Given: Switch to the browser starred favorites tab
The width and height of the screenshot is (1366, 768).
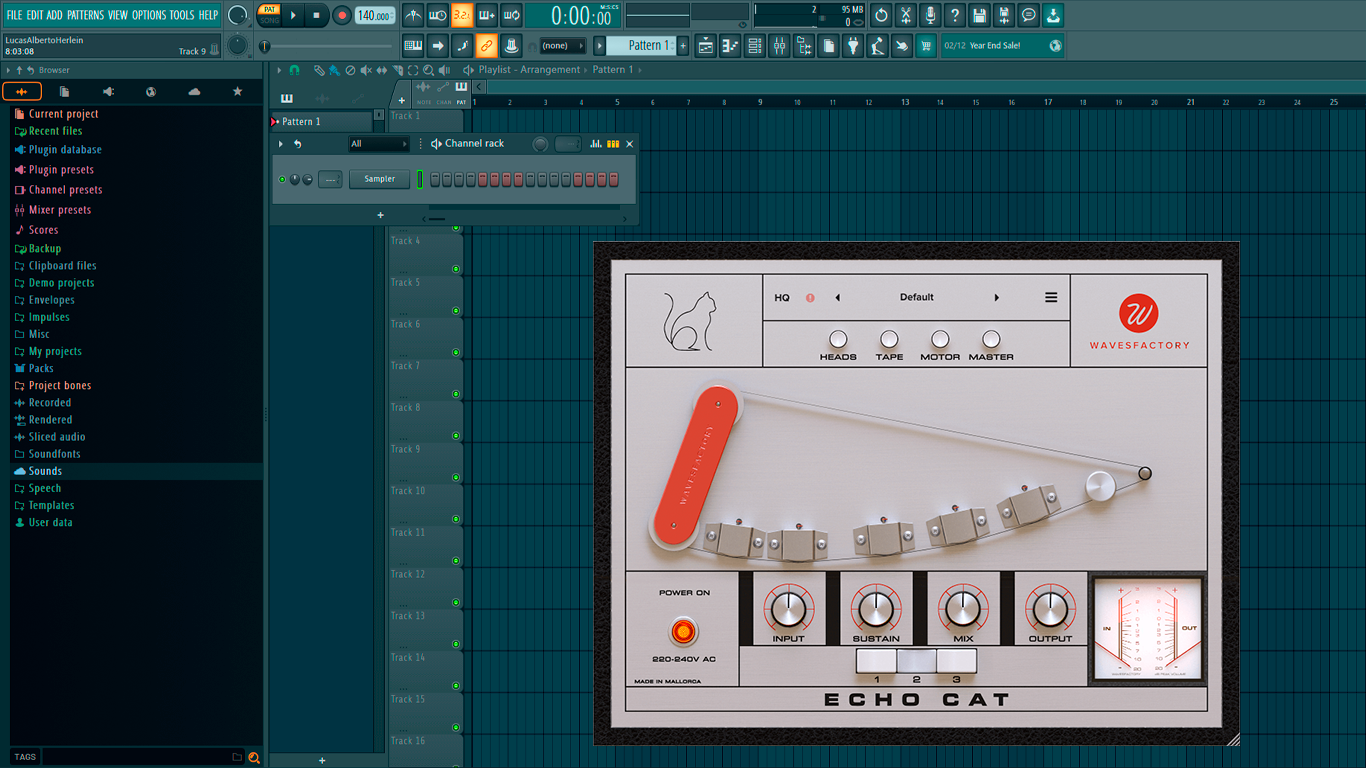Looking at the screenshot, I should tap(237, 91).
